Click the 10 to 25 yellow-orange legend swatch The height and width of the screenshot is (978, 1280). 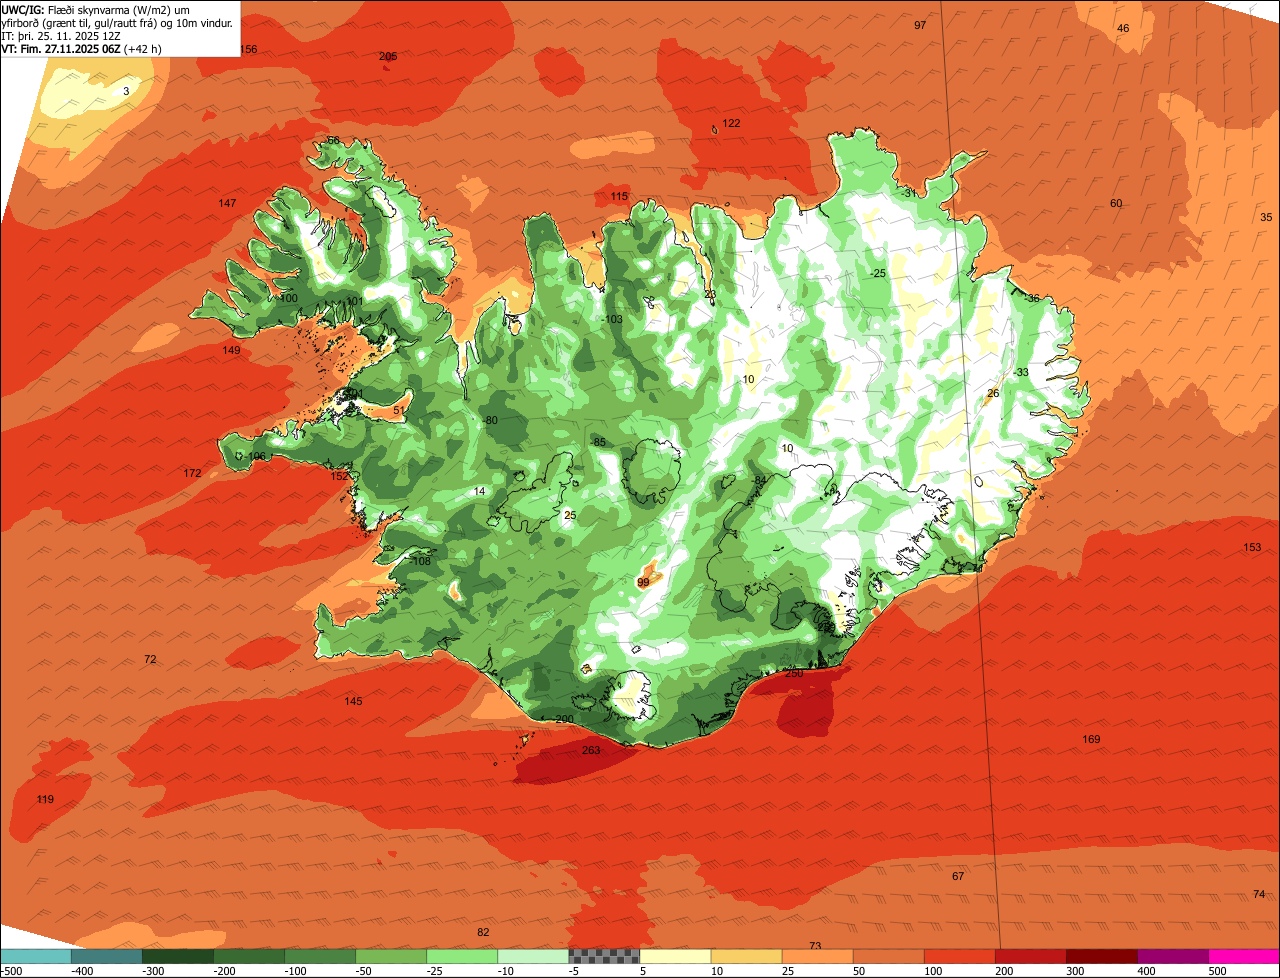coord(746,956)
